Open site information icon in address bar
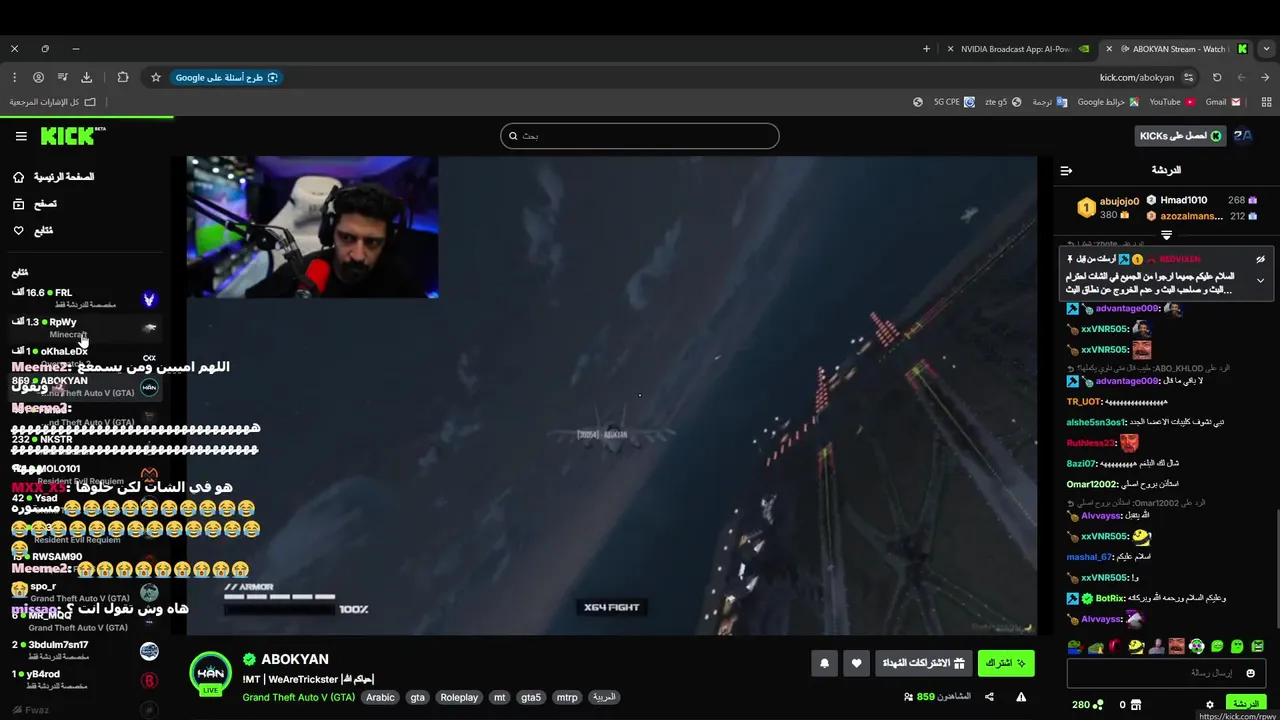 (x=1188, y=77)
